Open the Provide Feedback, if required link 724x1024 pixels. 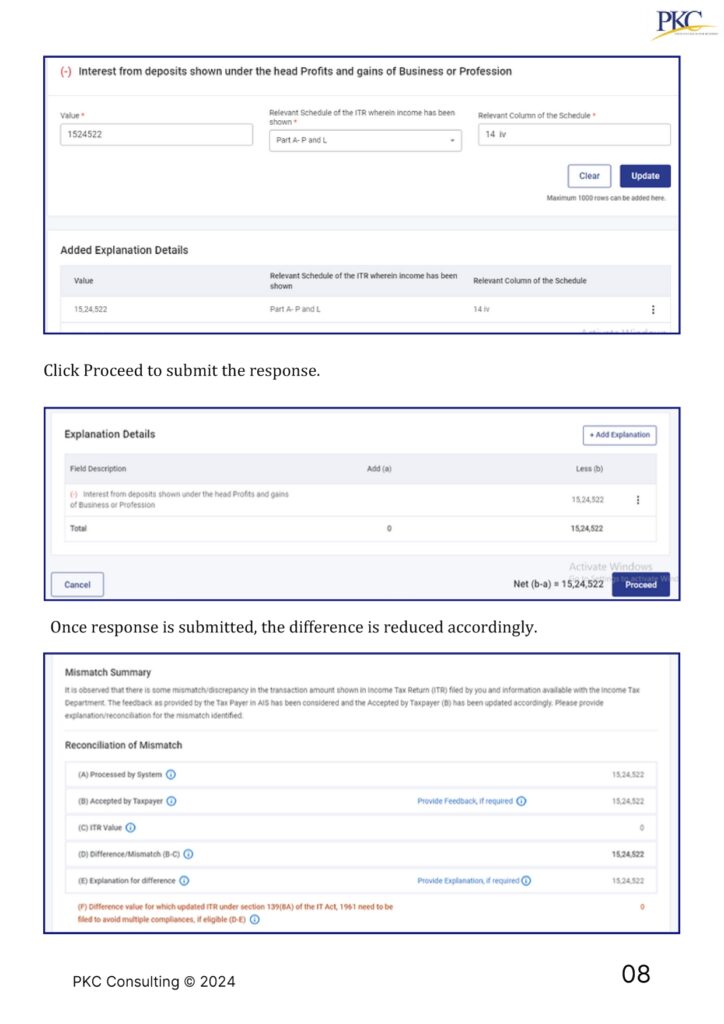pos(466,801)
